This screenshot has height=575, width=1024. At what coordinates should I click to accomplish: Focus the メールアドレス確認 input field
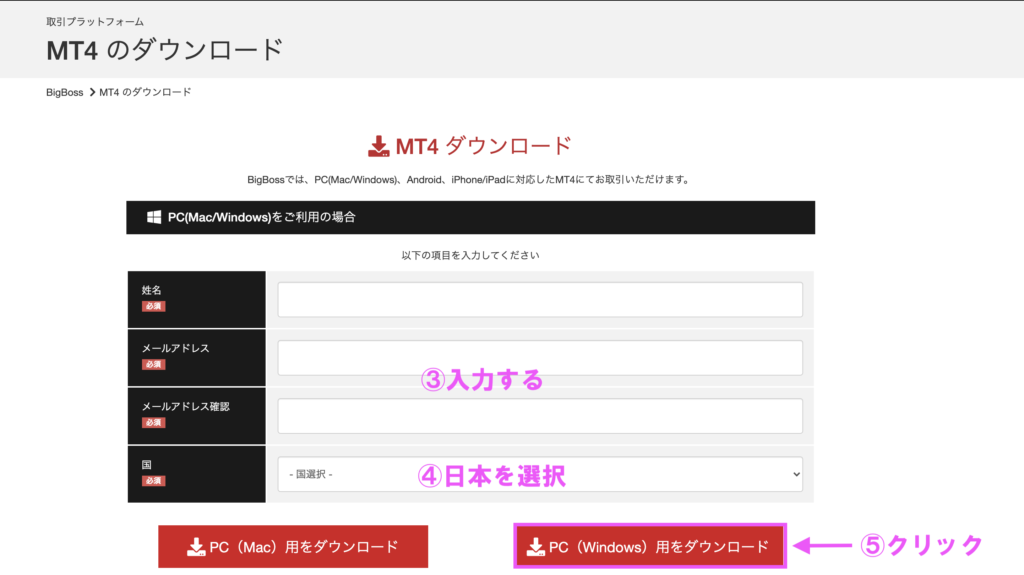tap(540, 416)
